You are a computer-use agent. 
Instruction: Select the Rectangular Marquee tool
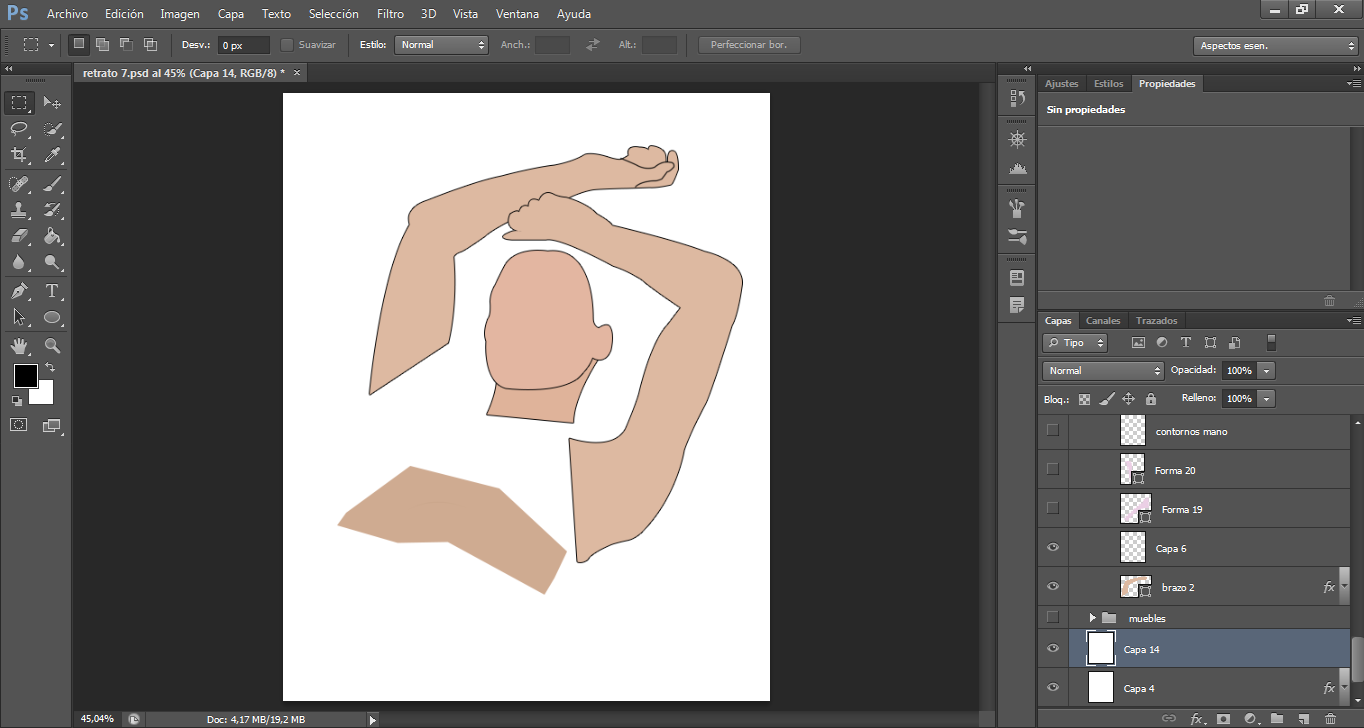click(x=19, y=102)
